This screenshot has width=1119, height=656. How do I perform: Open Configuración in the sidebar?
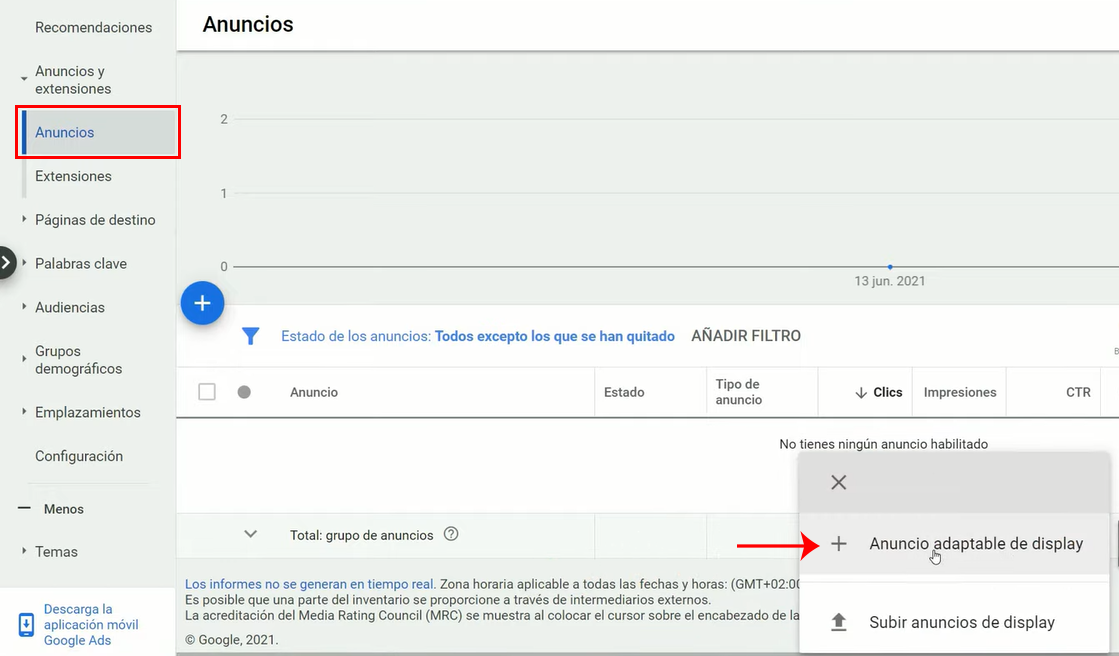(79, 456)
